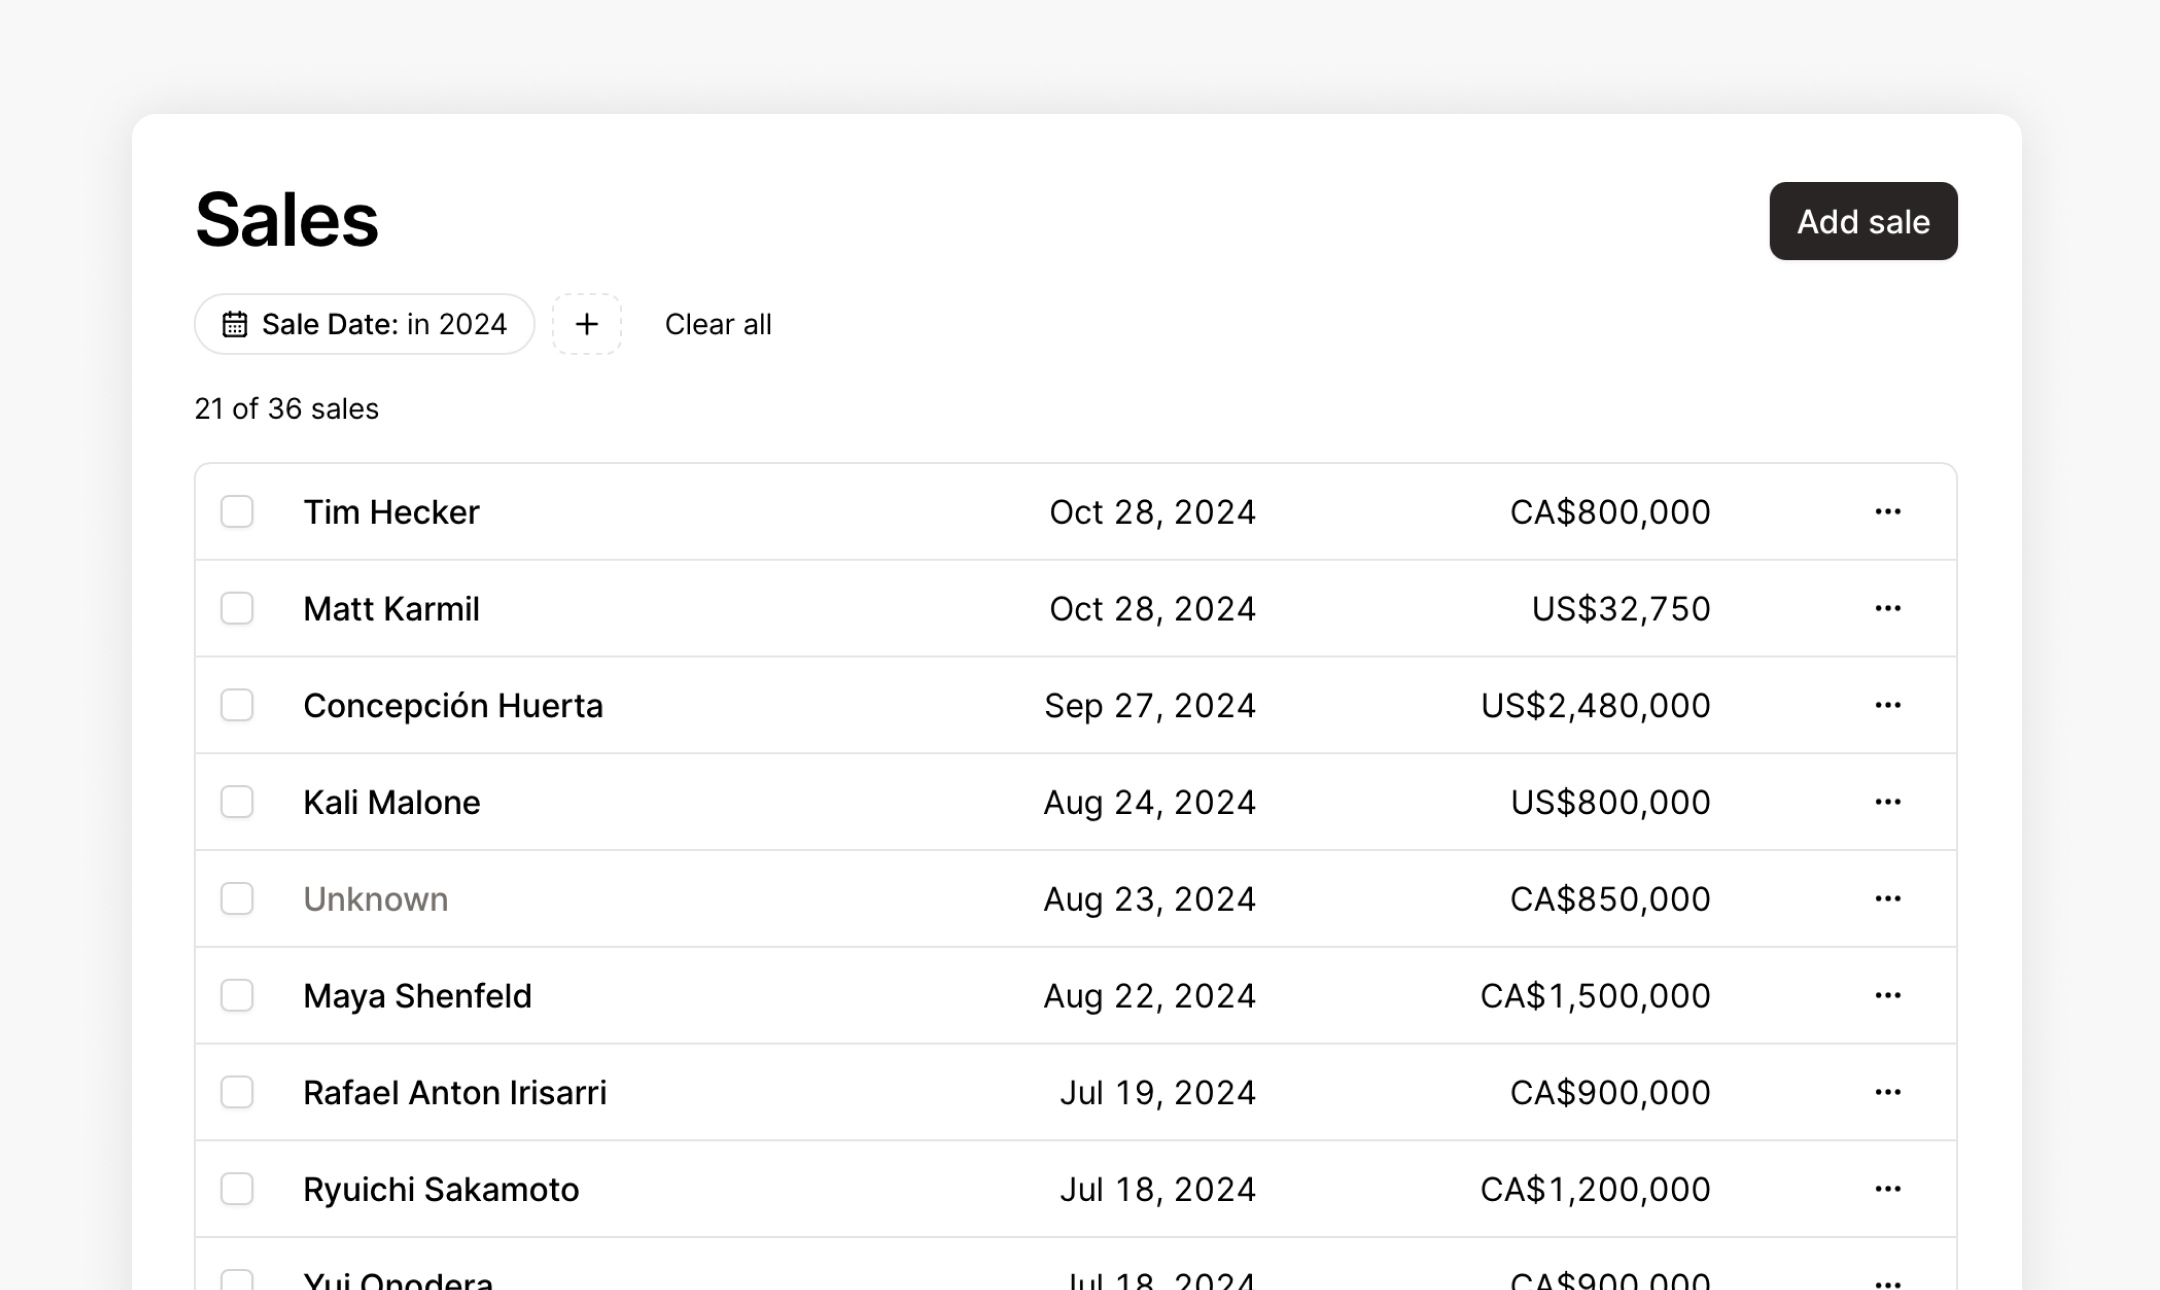Open the Ryuichi Sakamoto sale

point(441,1189)
